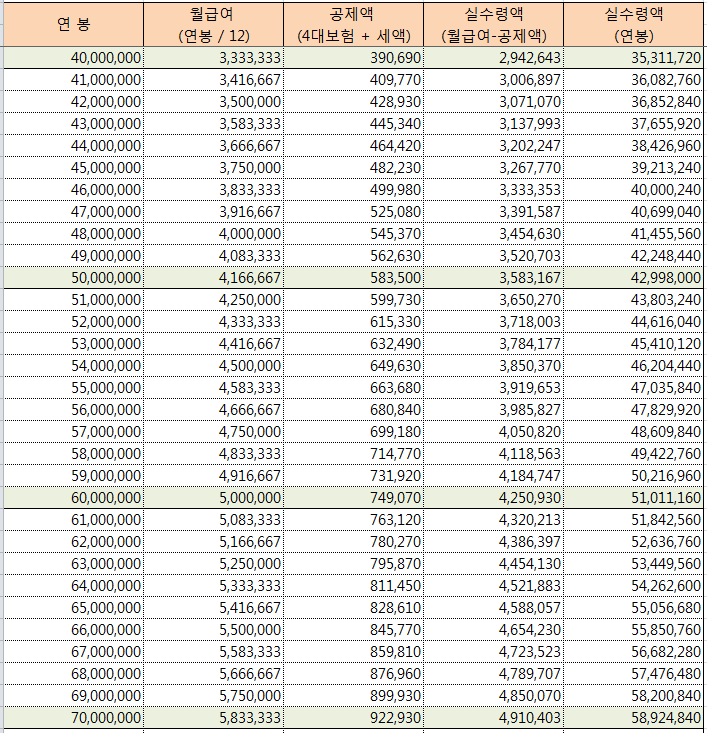Select the cell showing 525,080
The image size is (707, 733).
pyautogui.click(x=354, y=212)
